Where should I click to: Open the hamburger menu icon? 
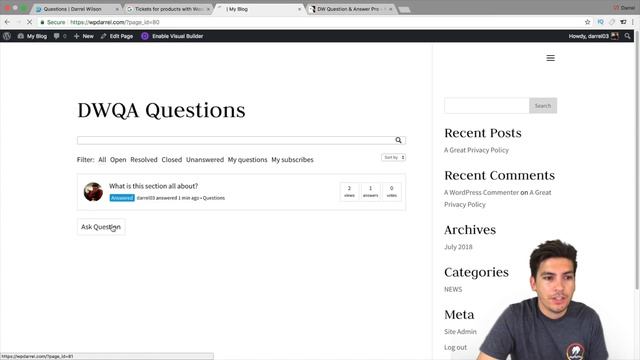click(550, 58)
